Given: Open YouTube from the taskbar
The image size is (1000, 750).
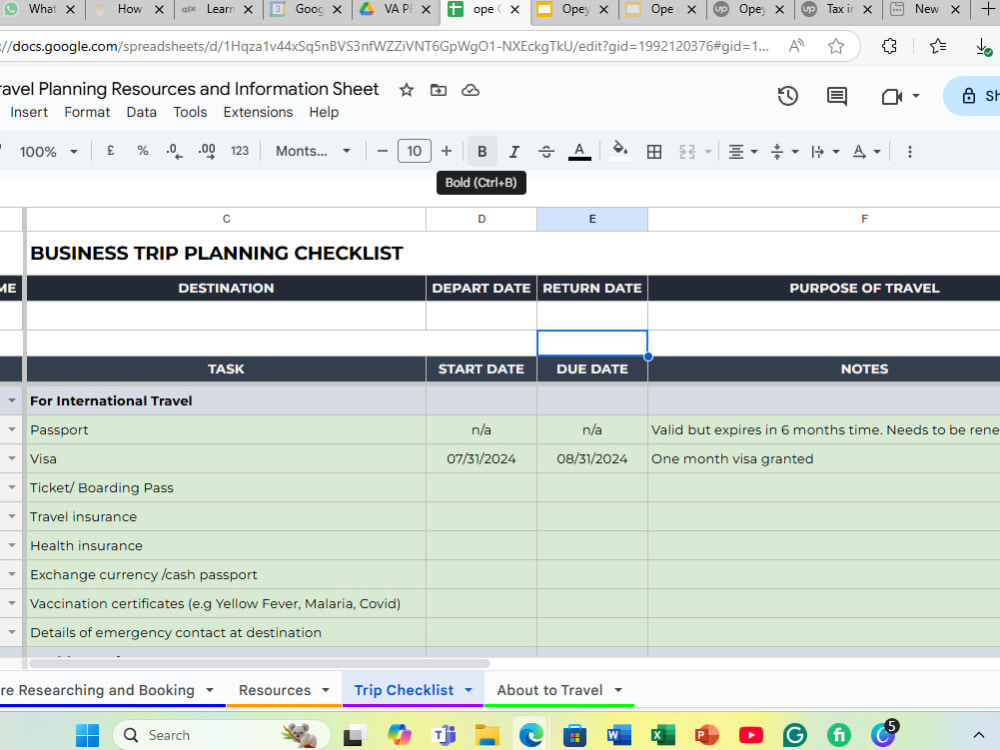Looking at the screenshot, I should pyautogui.click(x=751, y=735).
